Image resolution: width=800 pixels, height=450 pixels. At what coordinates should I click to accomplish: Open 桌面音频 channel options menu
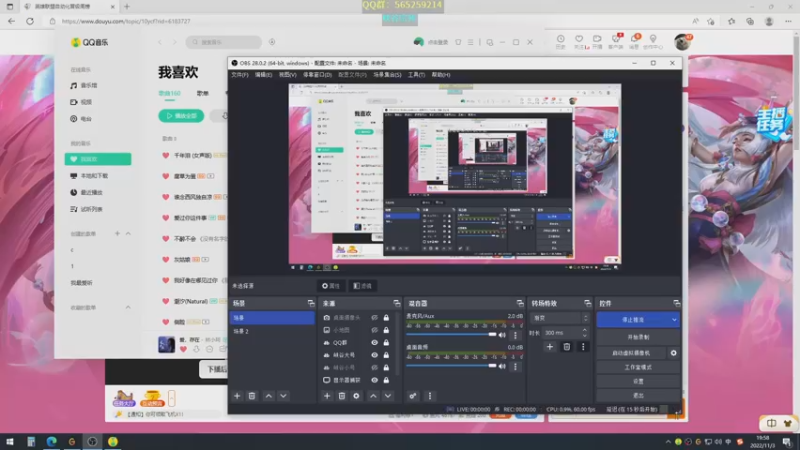[x=515, y=366]
